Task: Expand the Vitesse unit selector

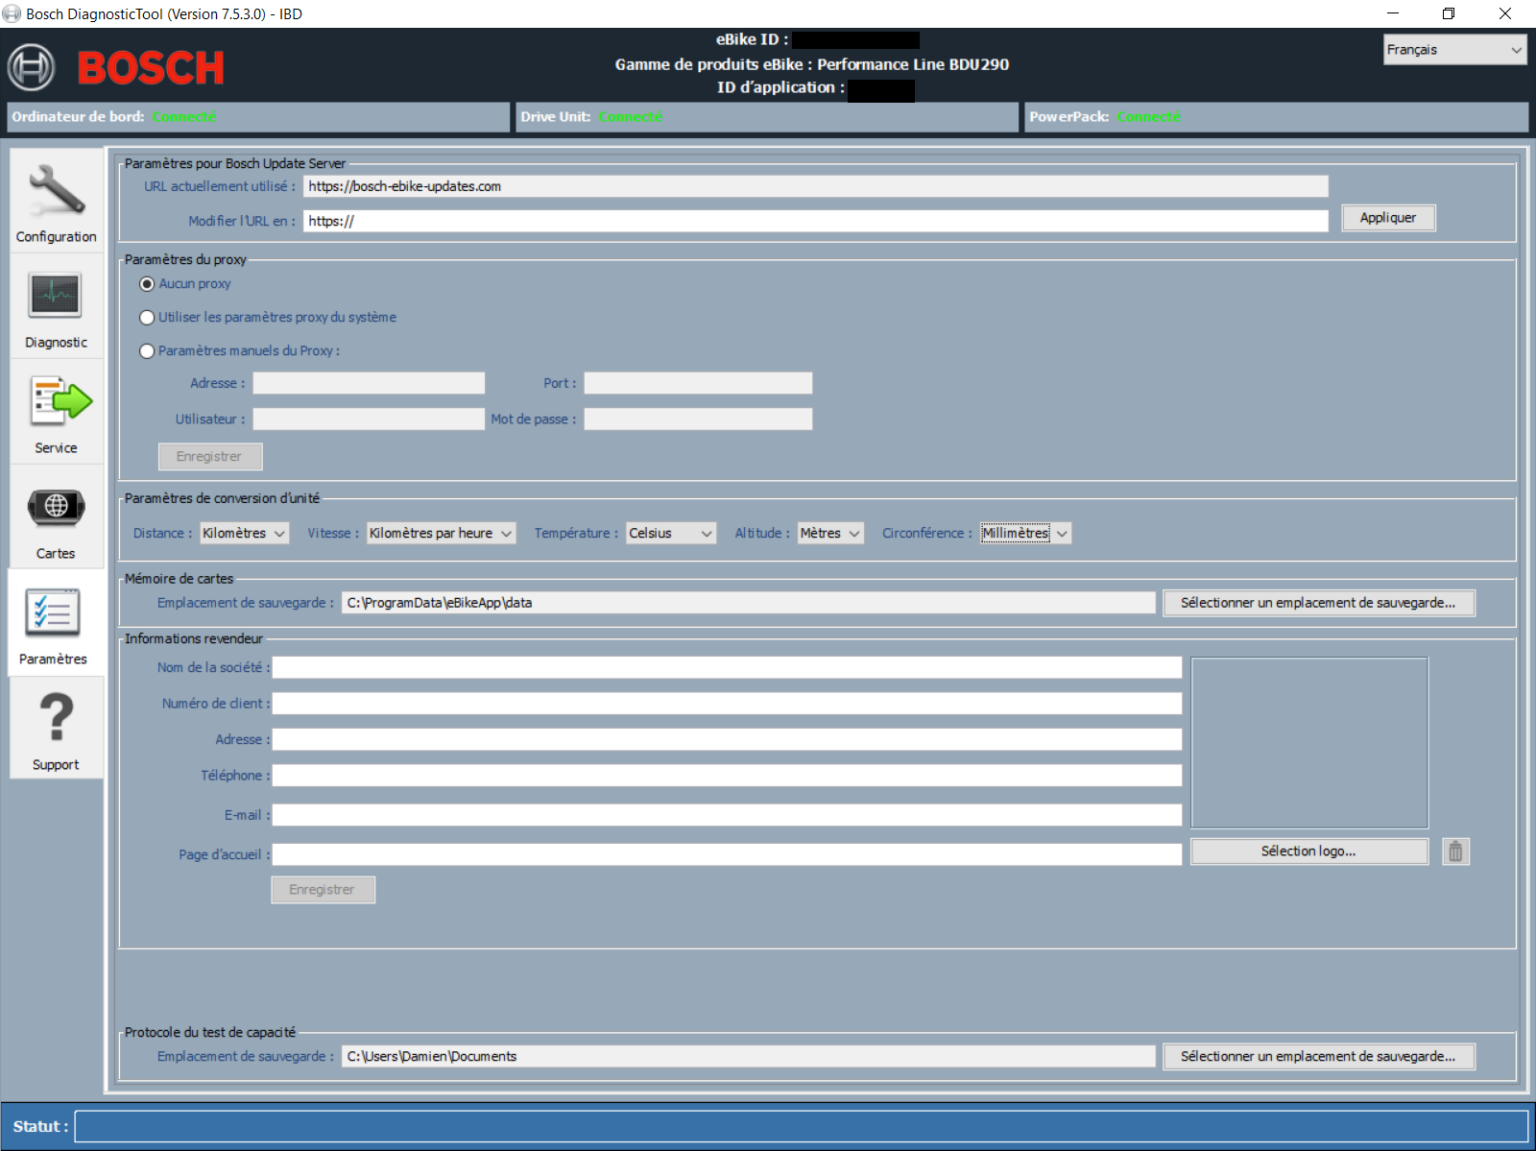Action: [440, 533]
